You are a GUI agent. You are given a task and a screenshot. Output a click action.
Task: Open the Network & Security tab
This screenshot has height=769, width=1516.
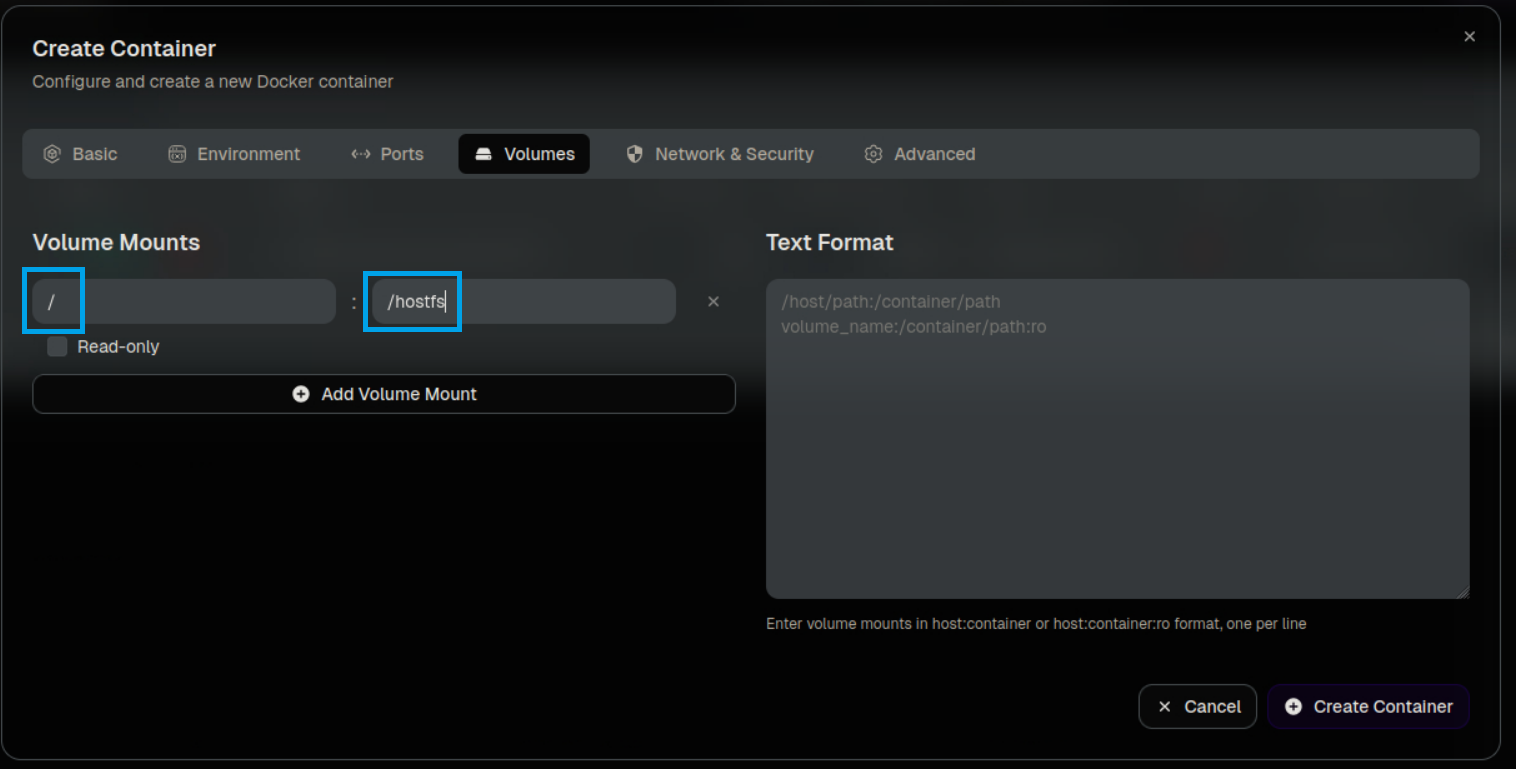(x=720, y=154)
